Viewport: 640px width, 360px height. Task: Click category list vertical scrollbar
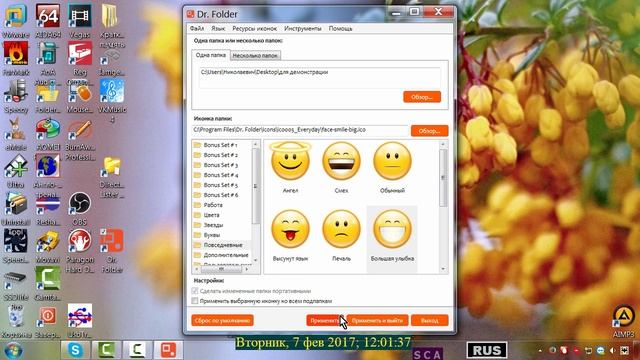tap(256, 186)
